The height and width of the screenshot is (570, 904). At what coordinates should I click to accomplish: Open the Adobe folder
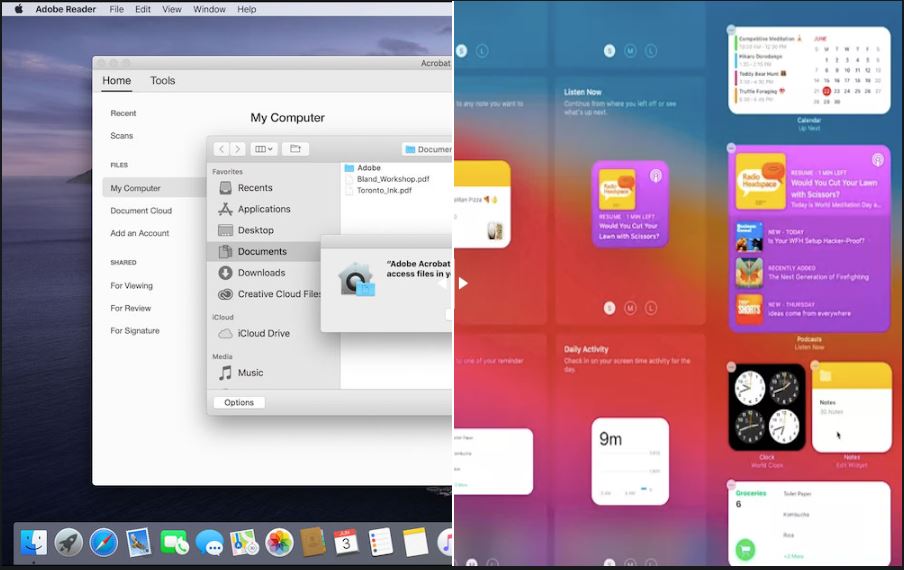[x=363, y=168]
